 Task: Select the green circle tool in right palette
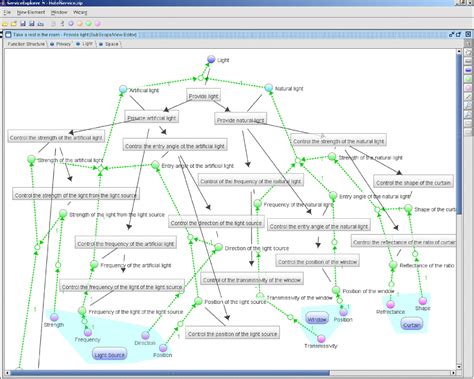click(468, 79)
